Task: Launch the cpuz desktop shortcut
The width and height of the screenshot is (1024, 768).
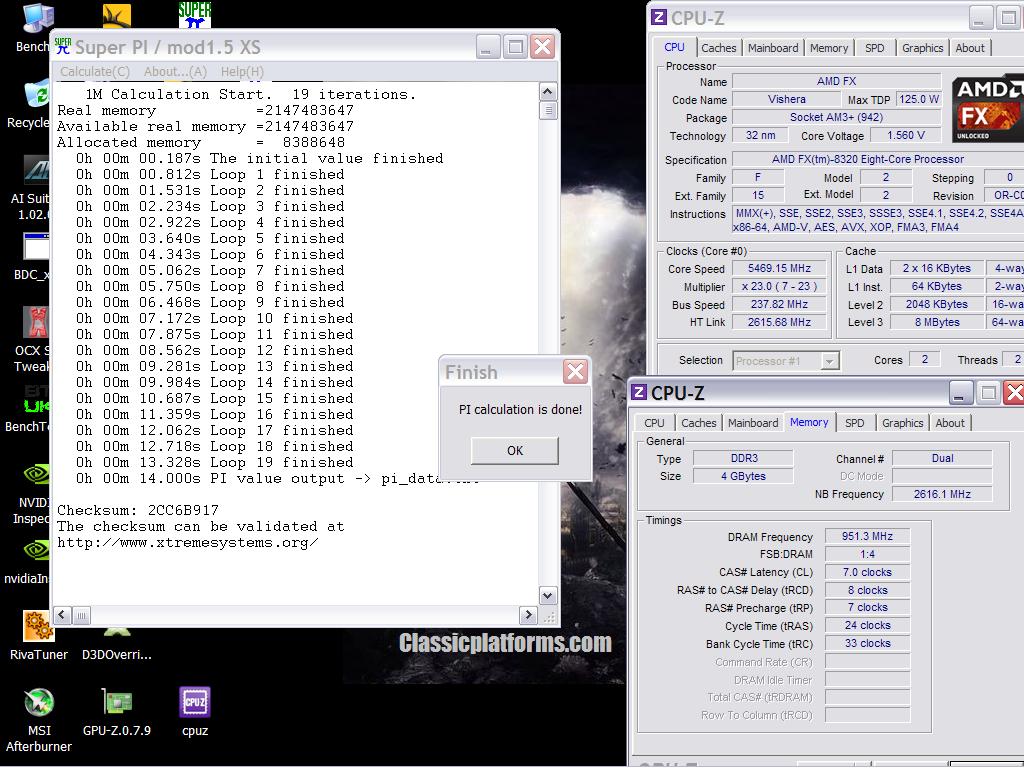Action: pyautogui.click(x=195, y=712)
